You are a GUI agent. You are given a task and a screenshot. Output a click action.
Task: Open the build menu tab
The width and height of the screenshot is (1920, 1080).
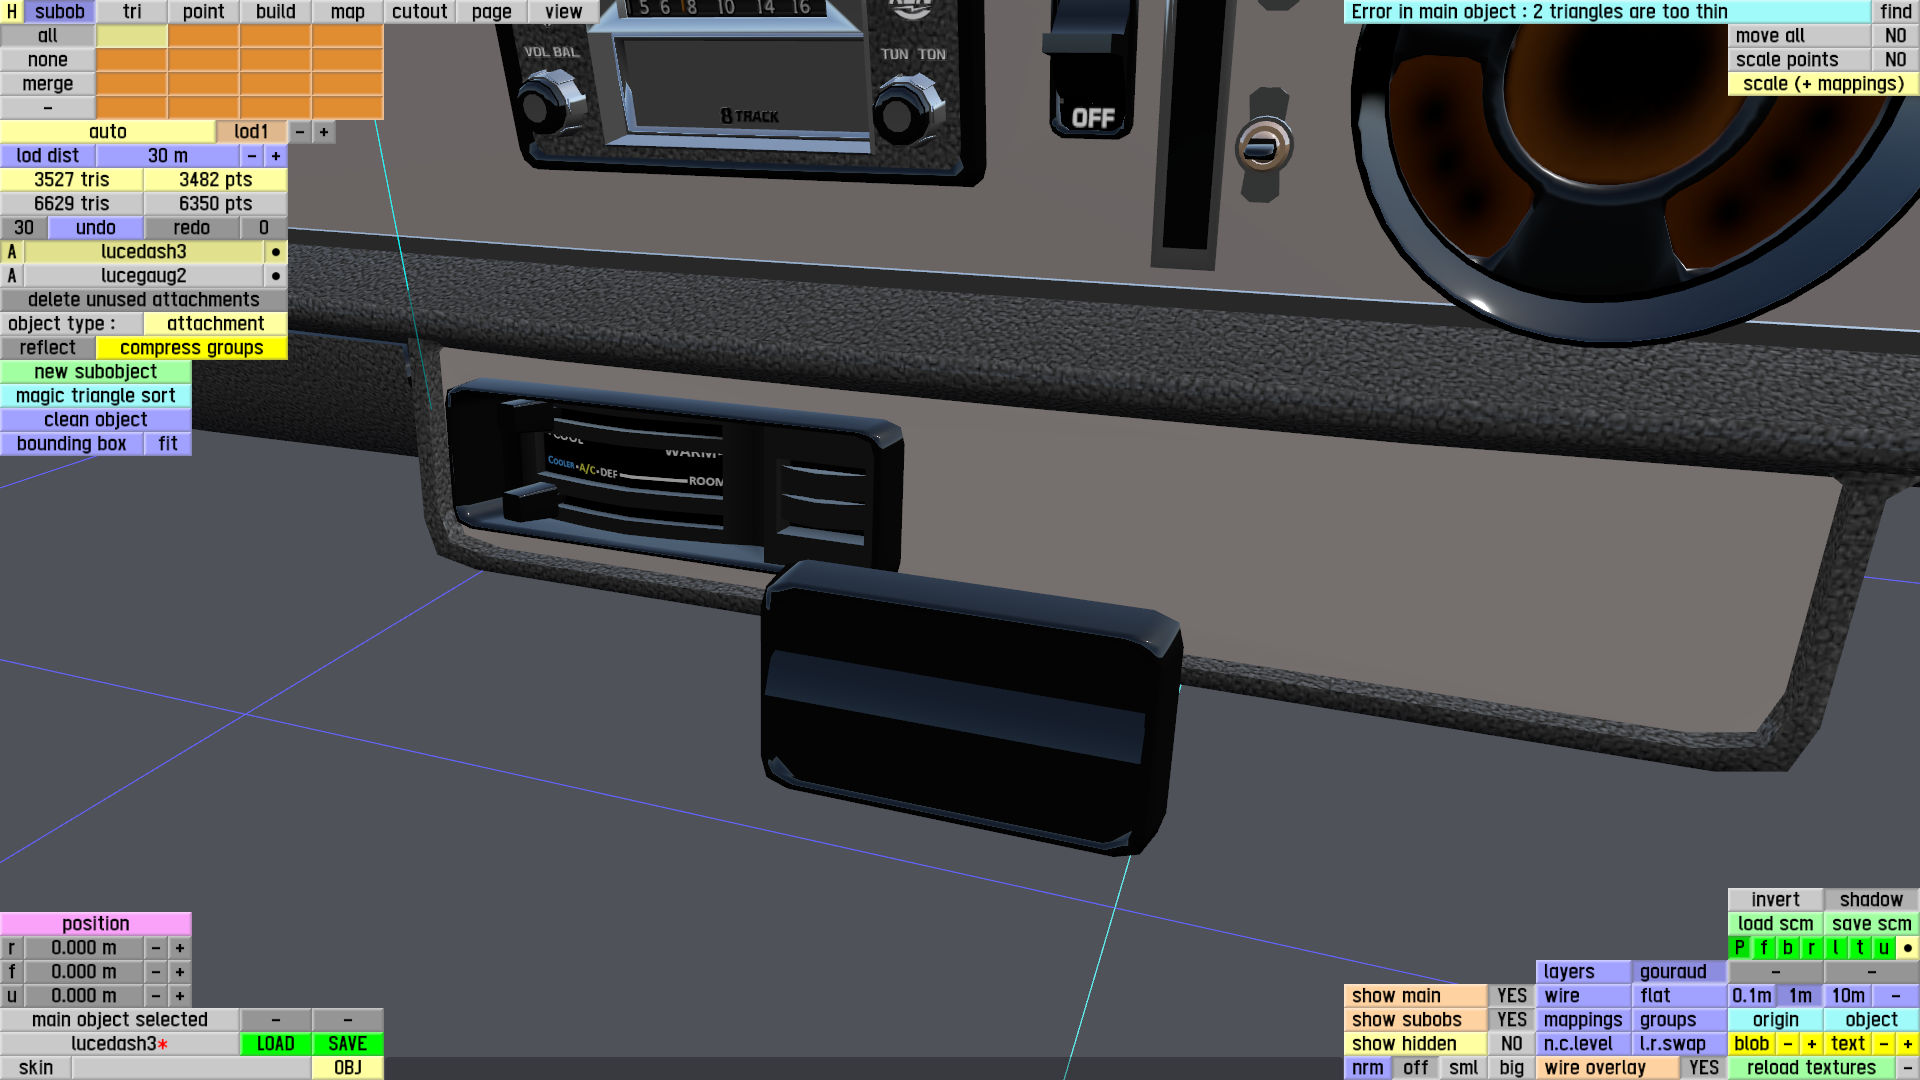tap(275, 12)
